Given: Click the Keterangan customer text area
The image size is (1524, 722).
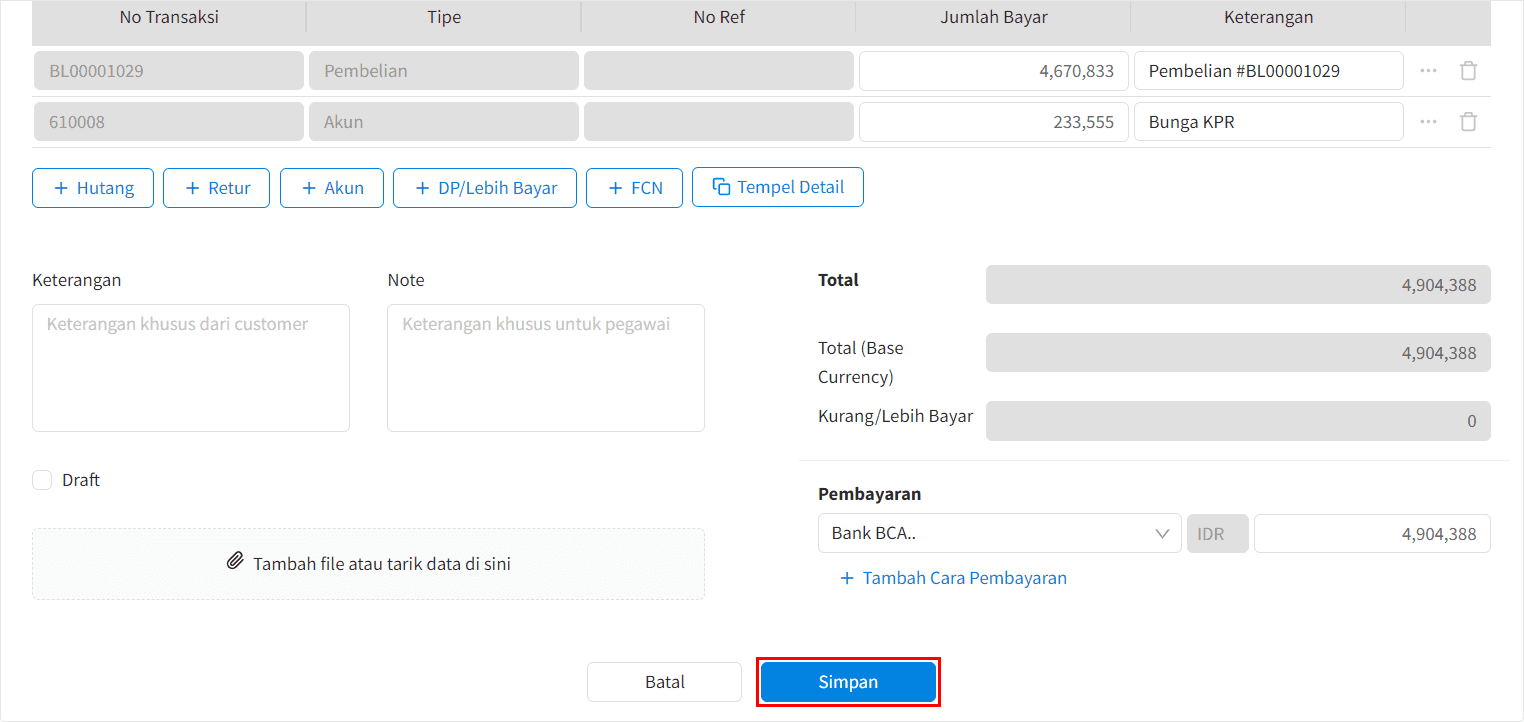Looking at the screenshot, I should [191, 368].
